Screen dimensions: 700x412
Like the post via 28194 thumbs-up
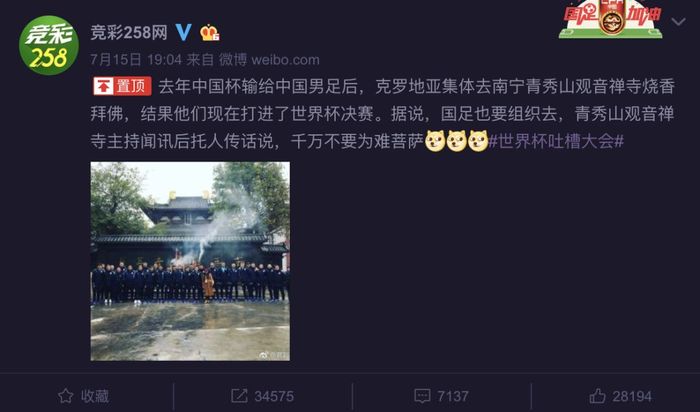(x=597, y=396)
